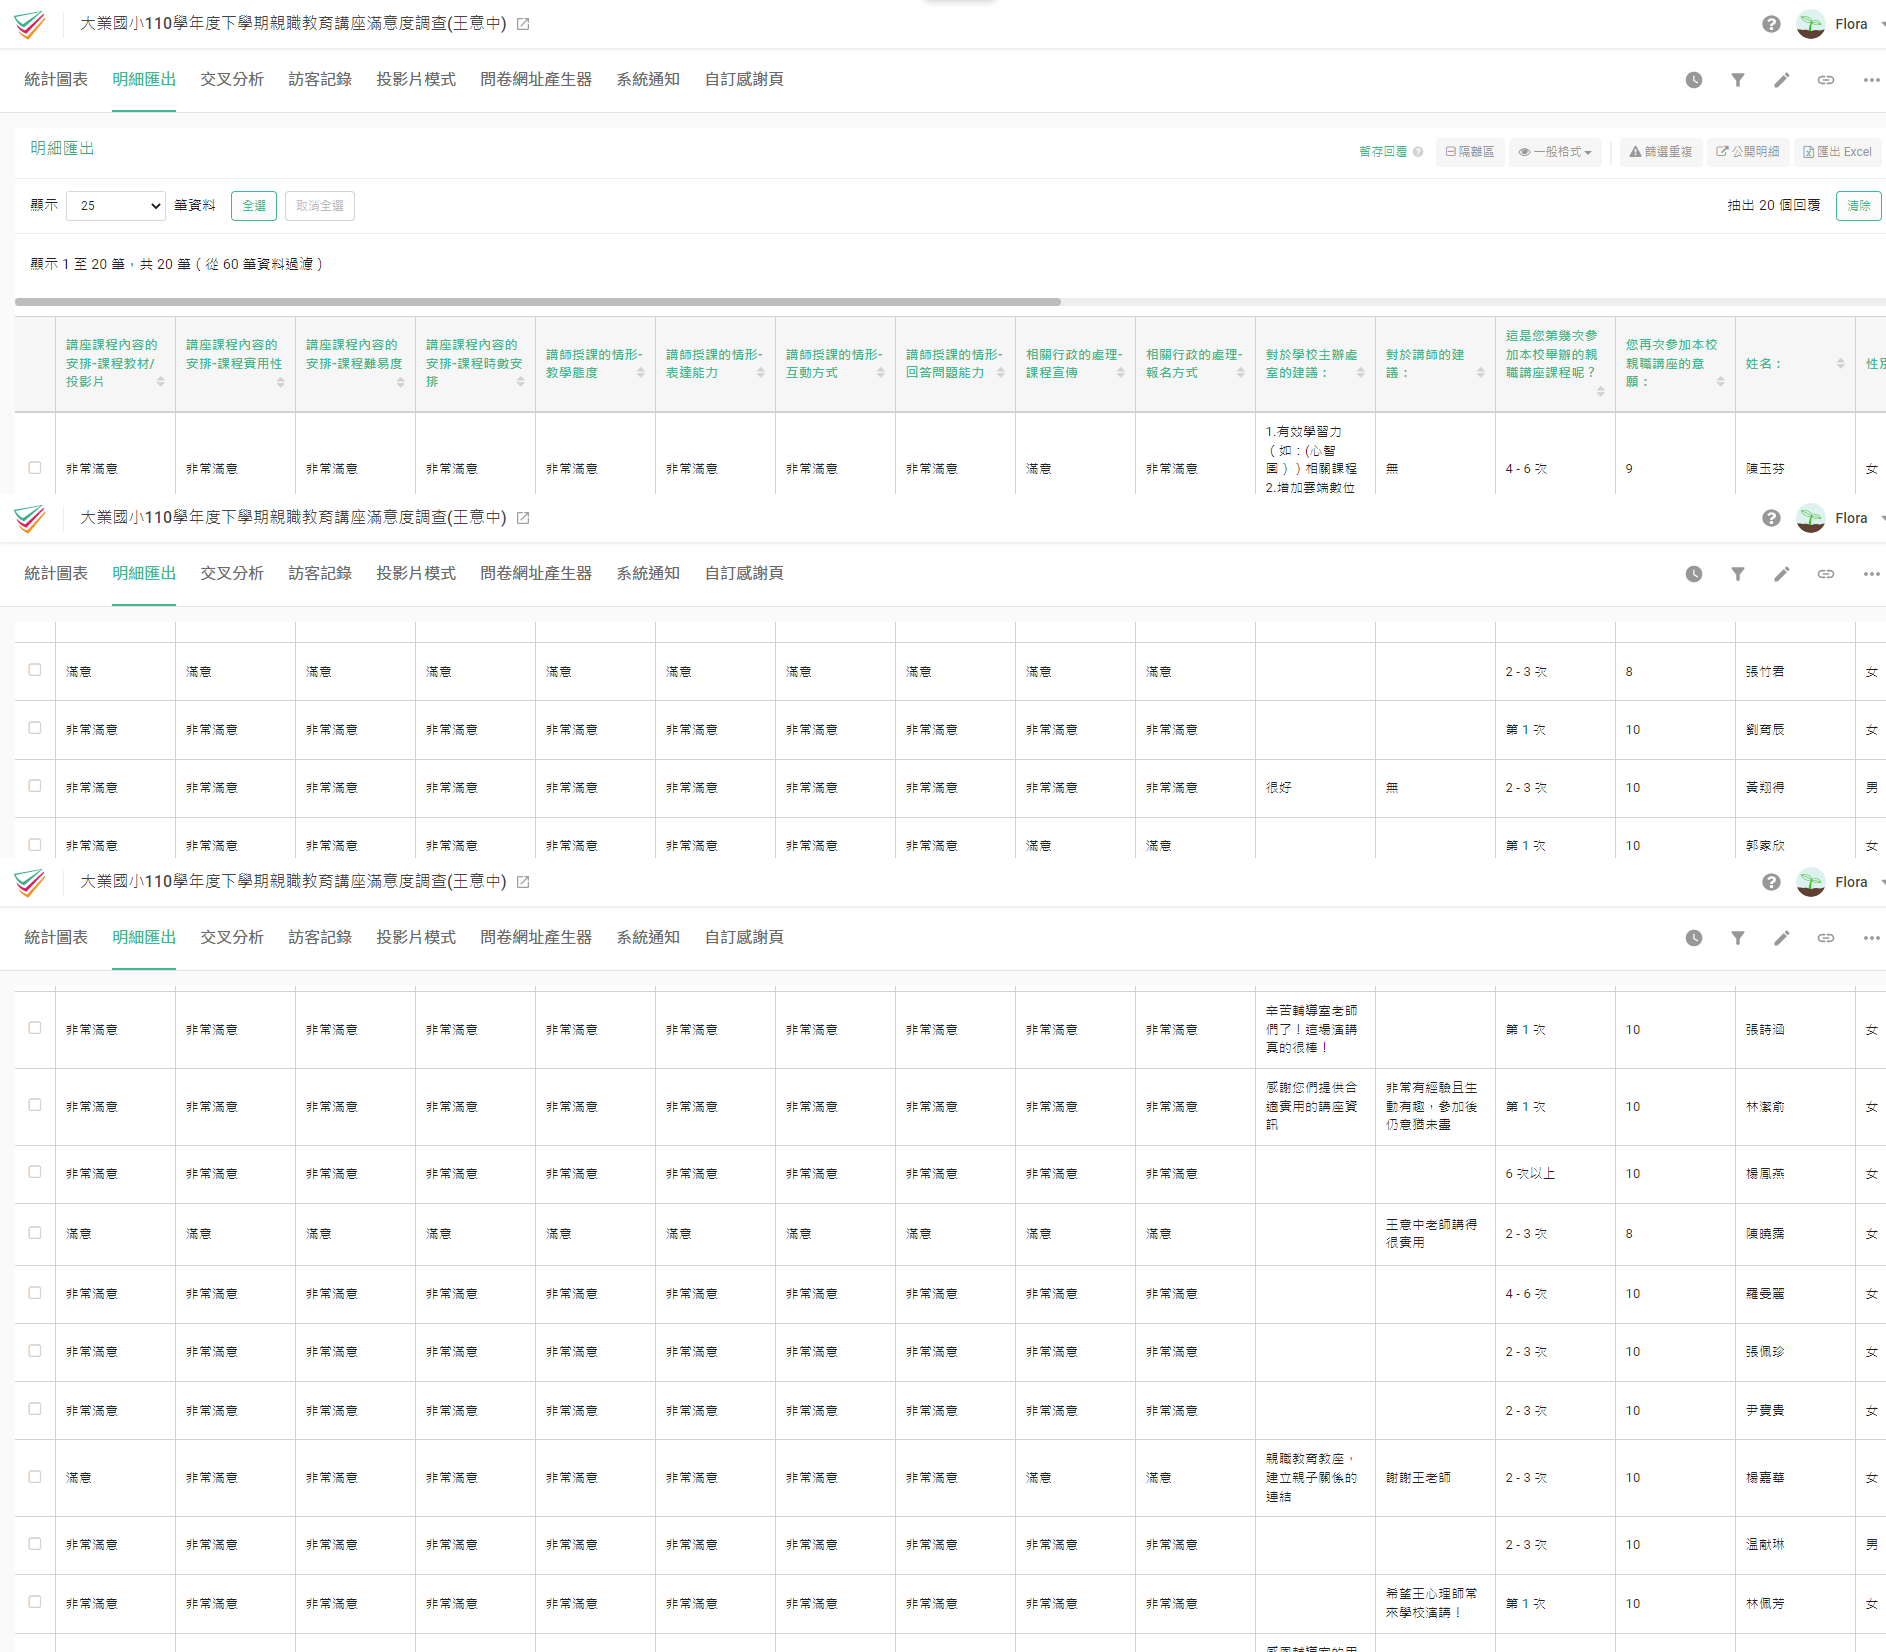
Task: Switch to 交叉分析 tab in topmost navigation
Action: [x=231, y=79]
